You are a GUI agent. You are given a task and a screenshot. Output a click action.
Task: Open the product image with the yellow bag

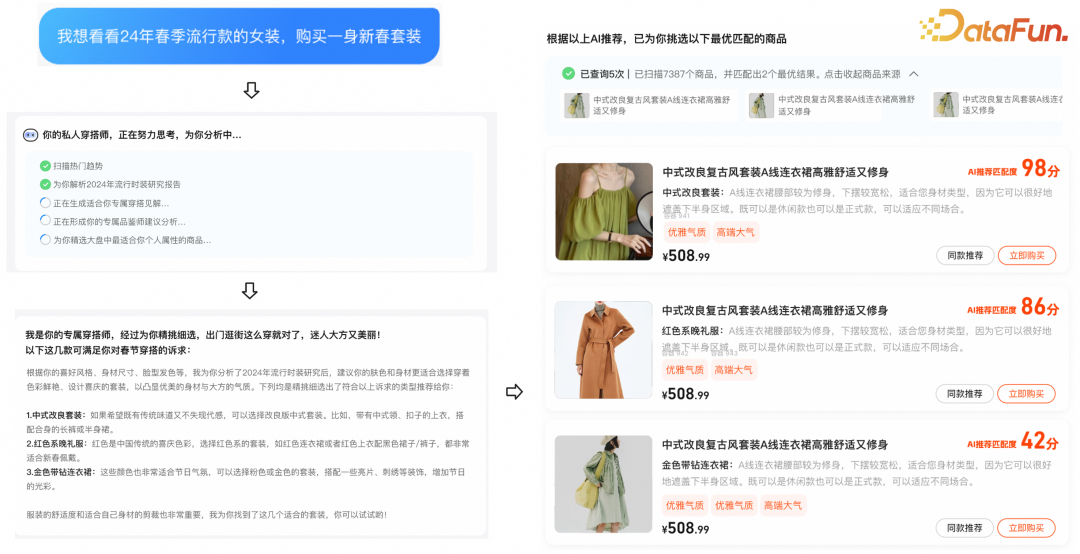click(603, 484)
